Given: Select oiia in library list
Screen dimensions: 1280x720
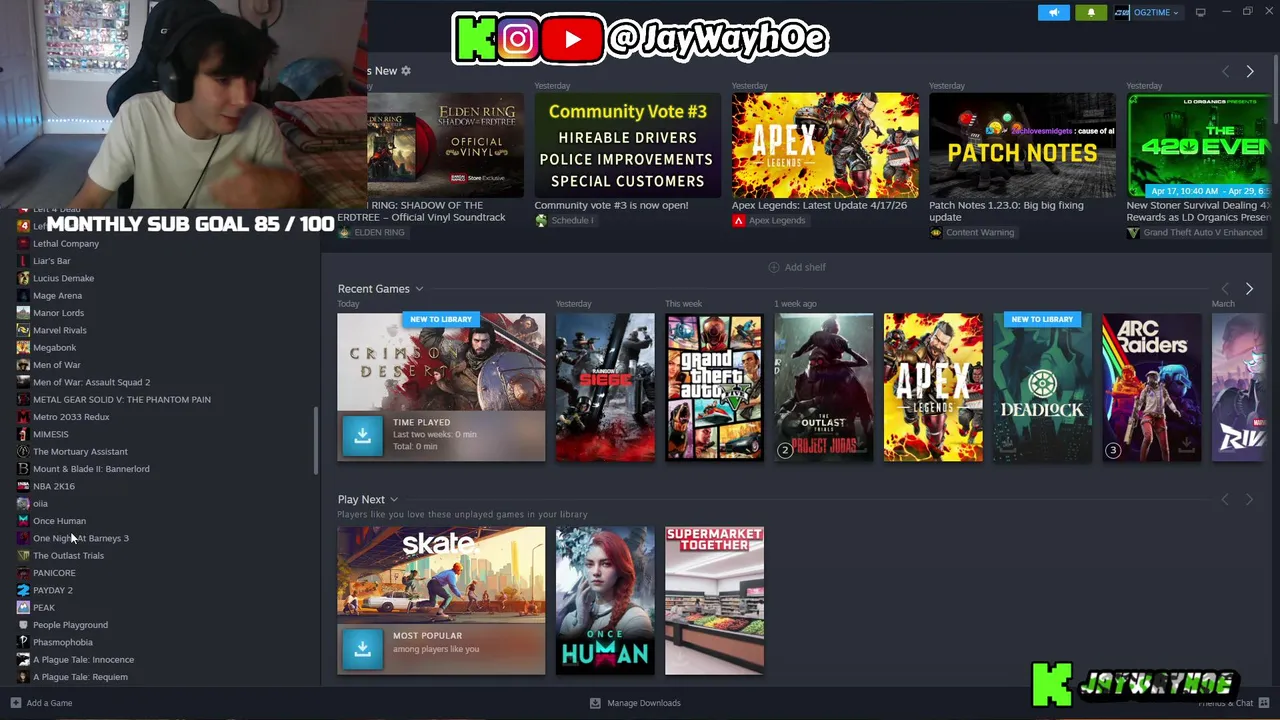Looking at the screenshot, I should click(40, 503).
